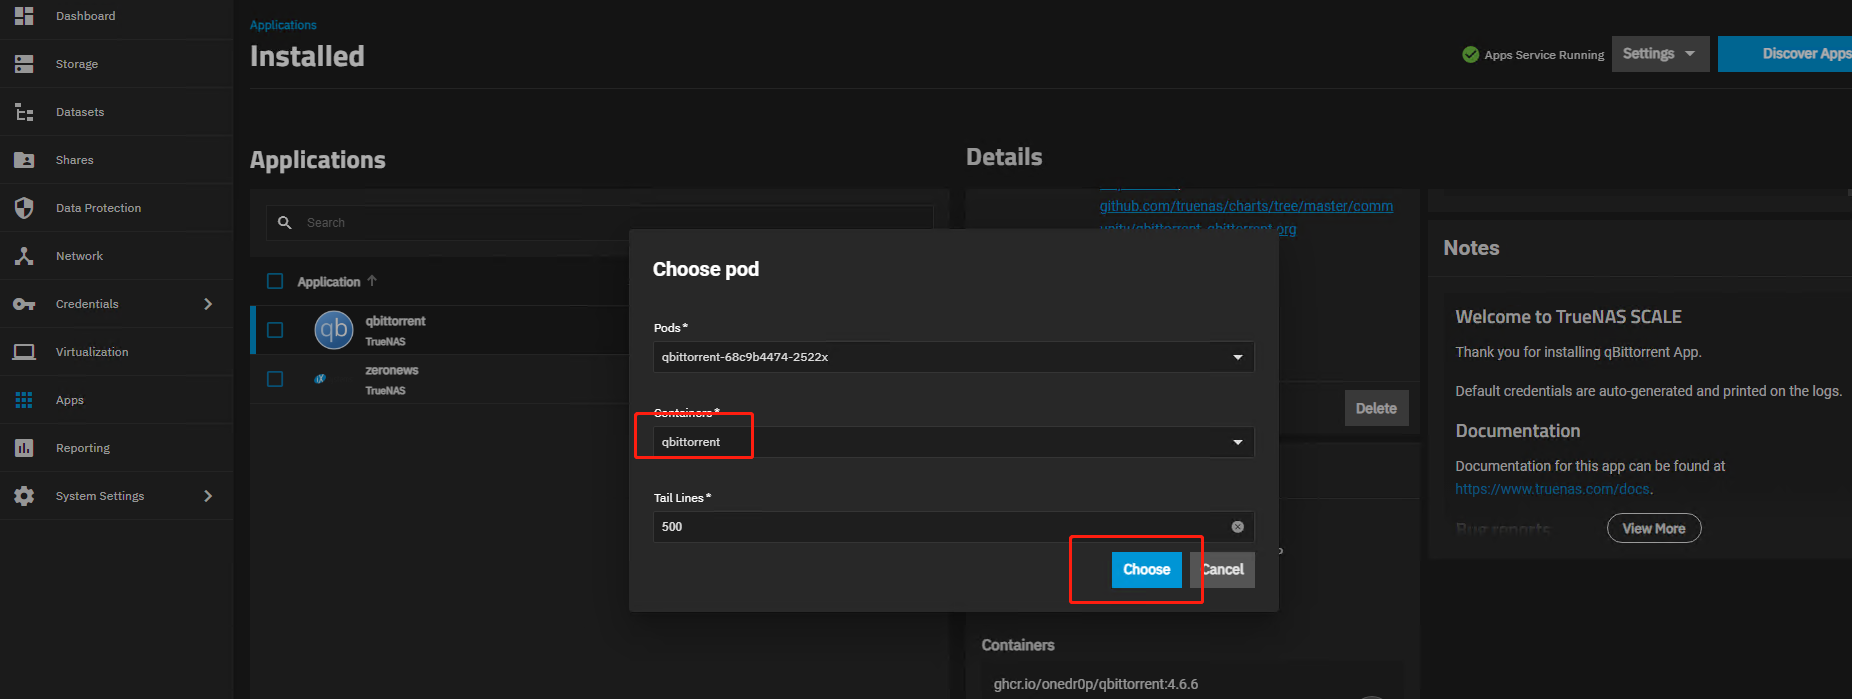Viewport: 1852px width, 699px height.
Task: Open the Shares menu item
Action: pos(116,160)
